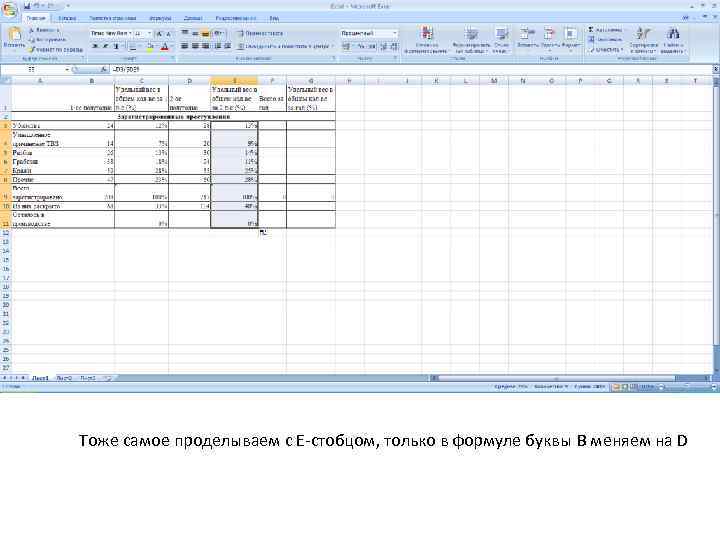
Task: Open the cell Format menu
Action: [571, 38]
